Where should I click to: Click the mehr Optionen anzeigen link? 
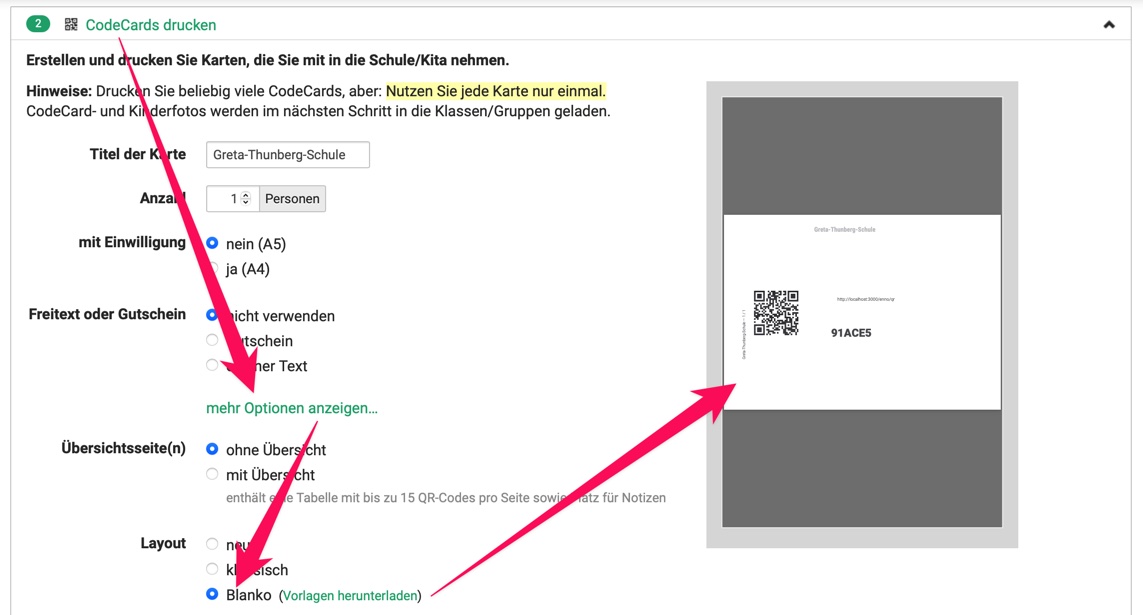292,408
